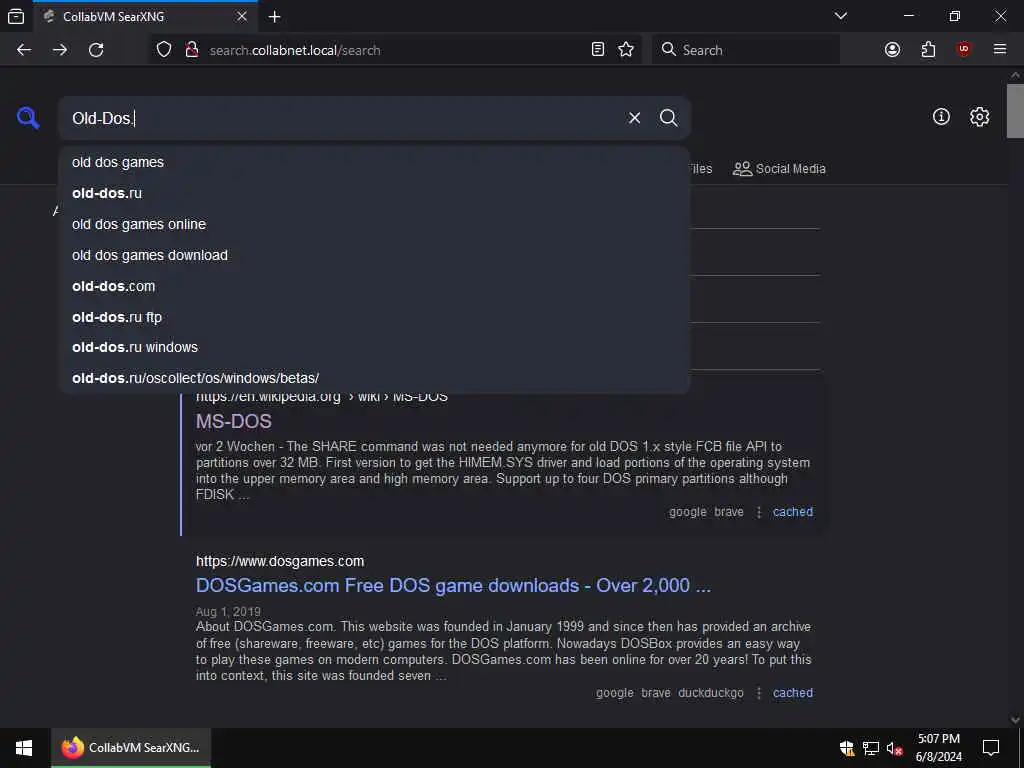Screen dimensions: 1024x768
Task: Open the MS-DOS Wikipedia result
Action: coord(234,421)
